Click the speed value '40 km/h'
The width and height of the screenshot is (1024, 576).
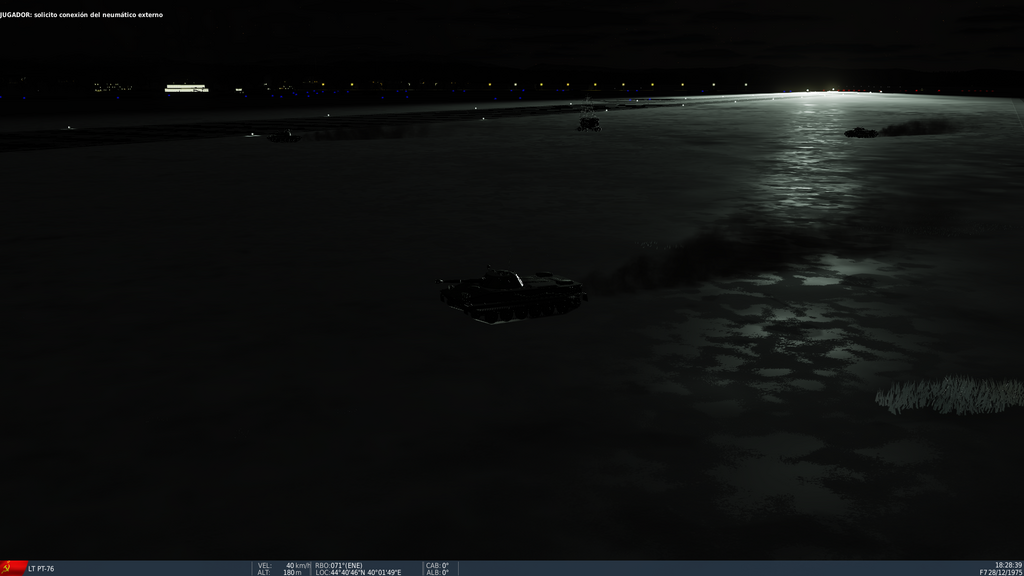[298, 566]
